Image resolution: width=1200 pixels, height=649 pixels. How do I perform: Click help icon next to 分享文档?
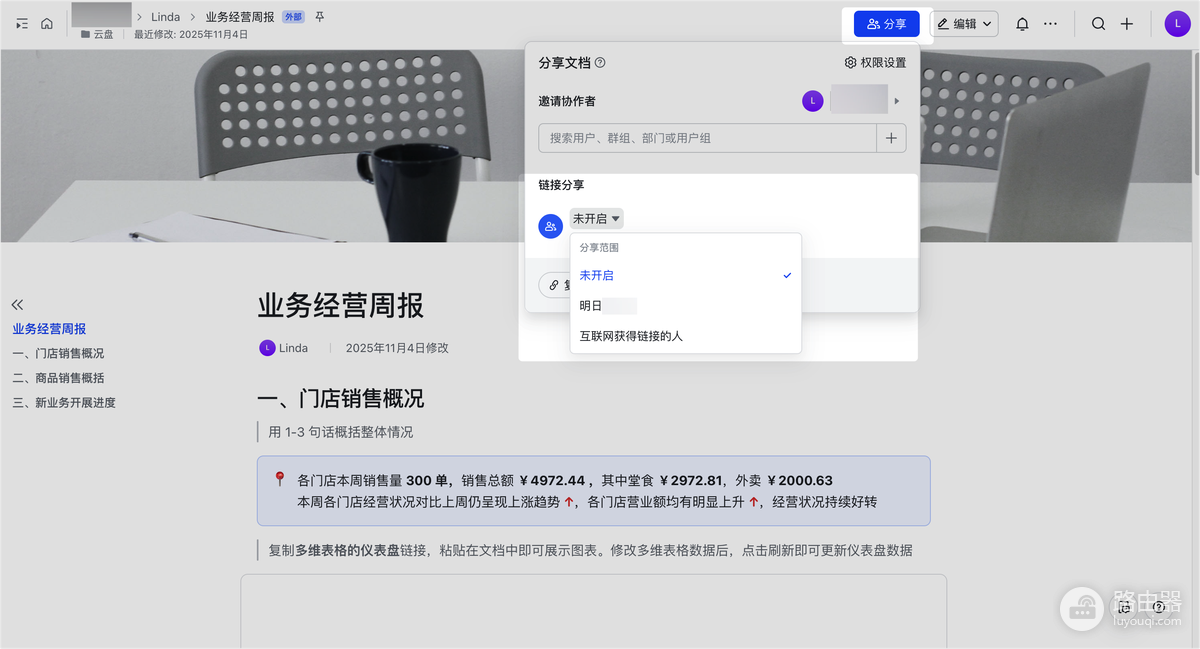(600, 63)
